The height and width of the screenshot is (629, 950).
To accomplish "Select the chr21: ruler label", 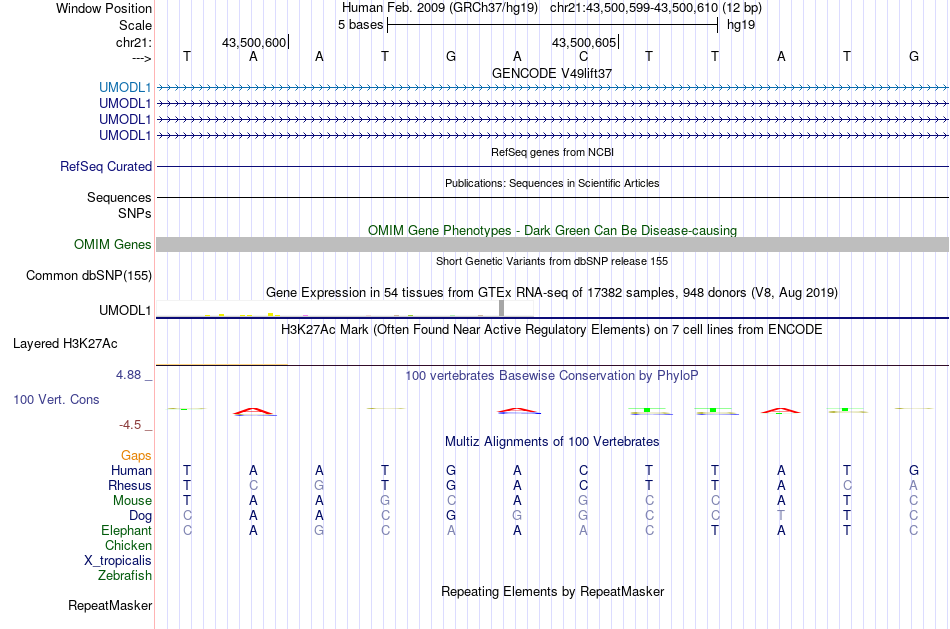I will coord(134,42).
